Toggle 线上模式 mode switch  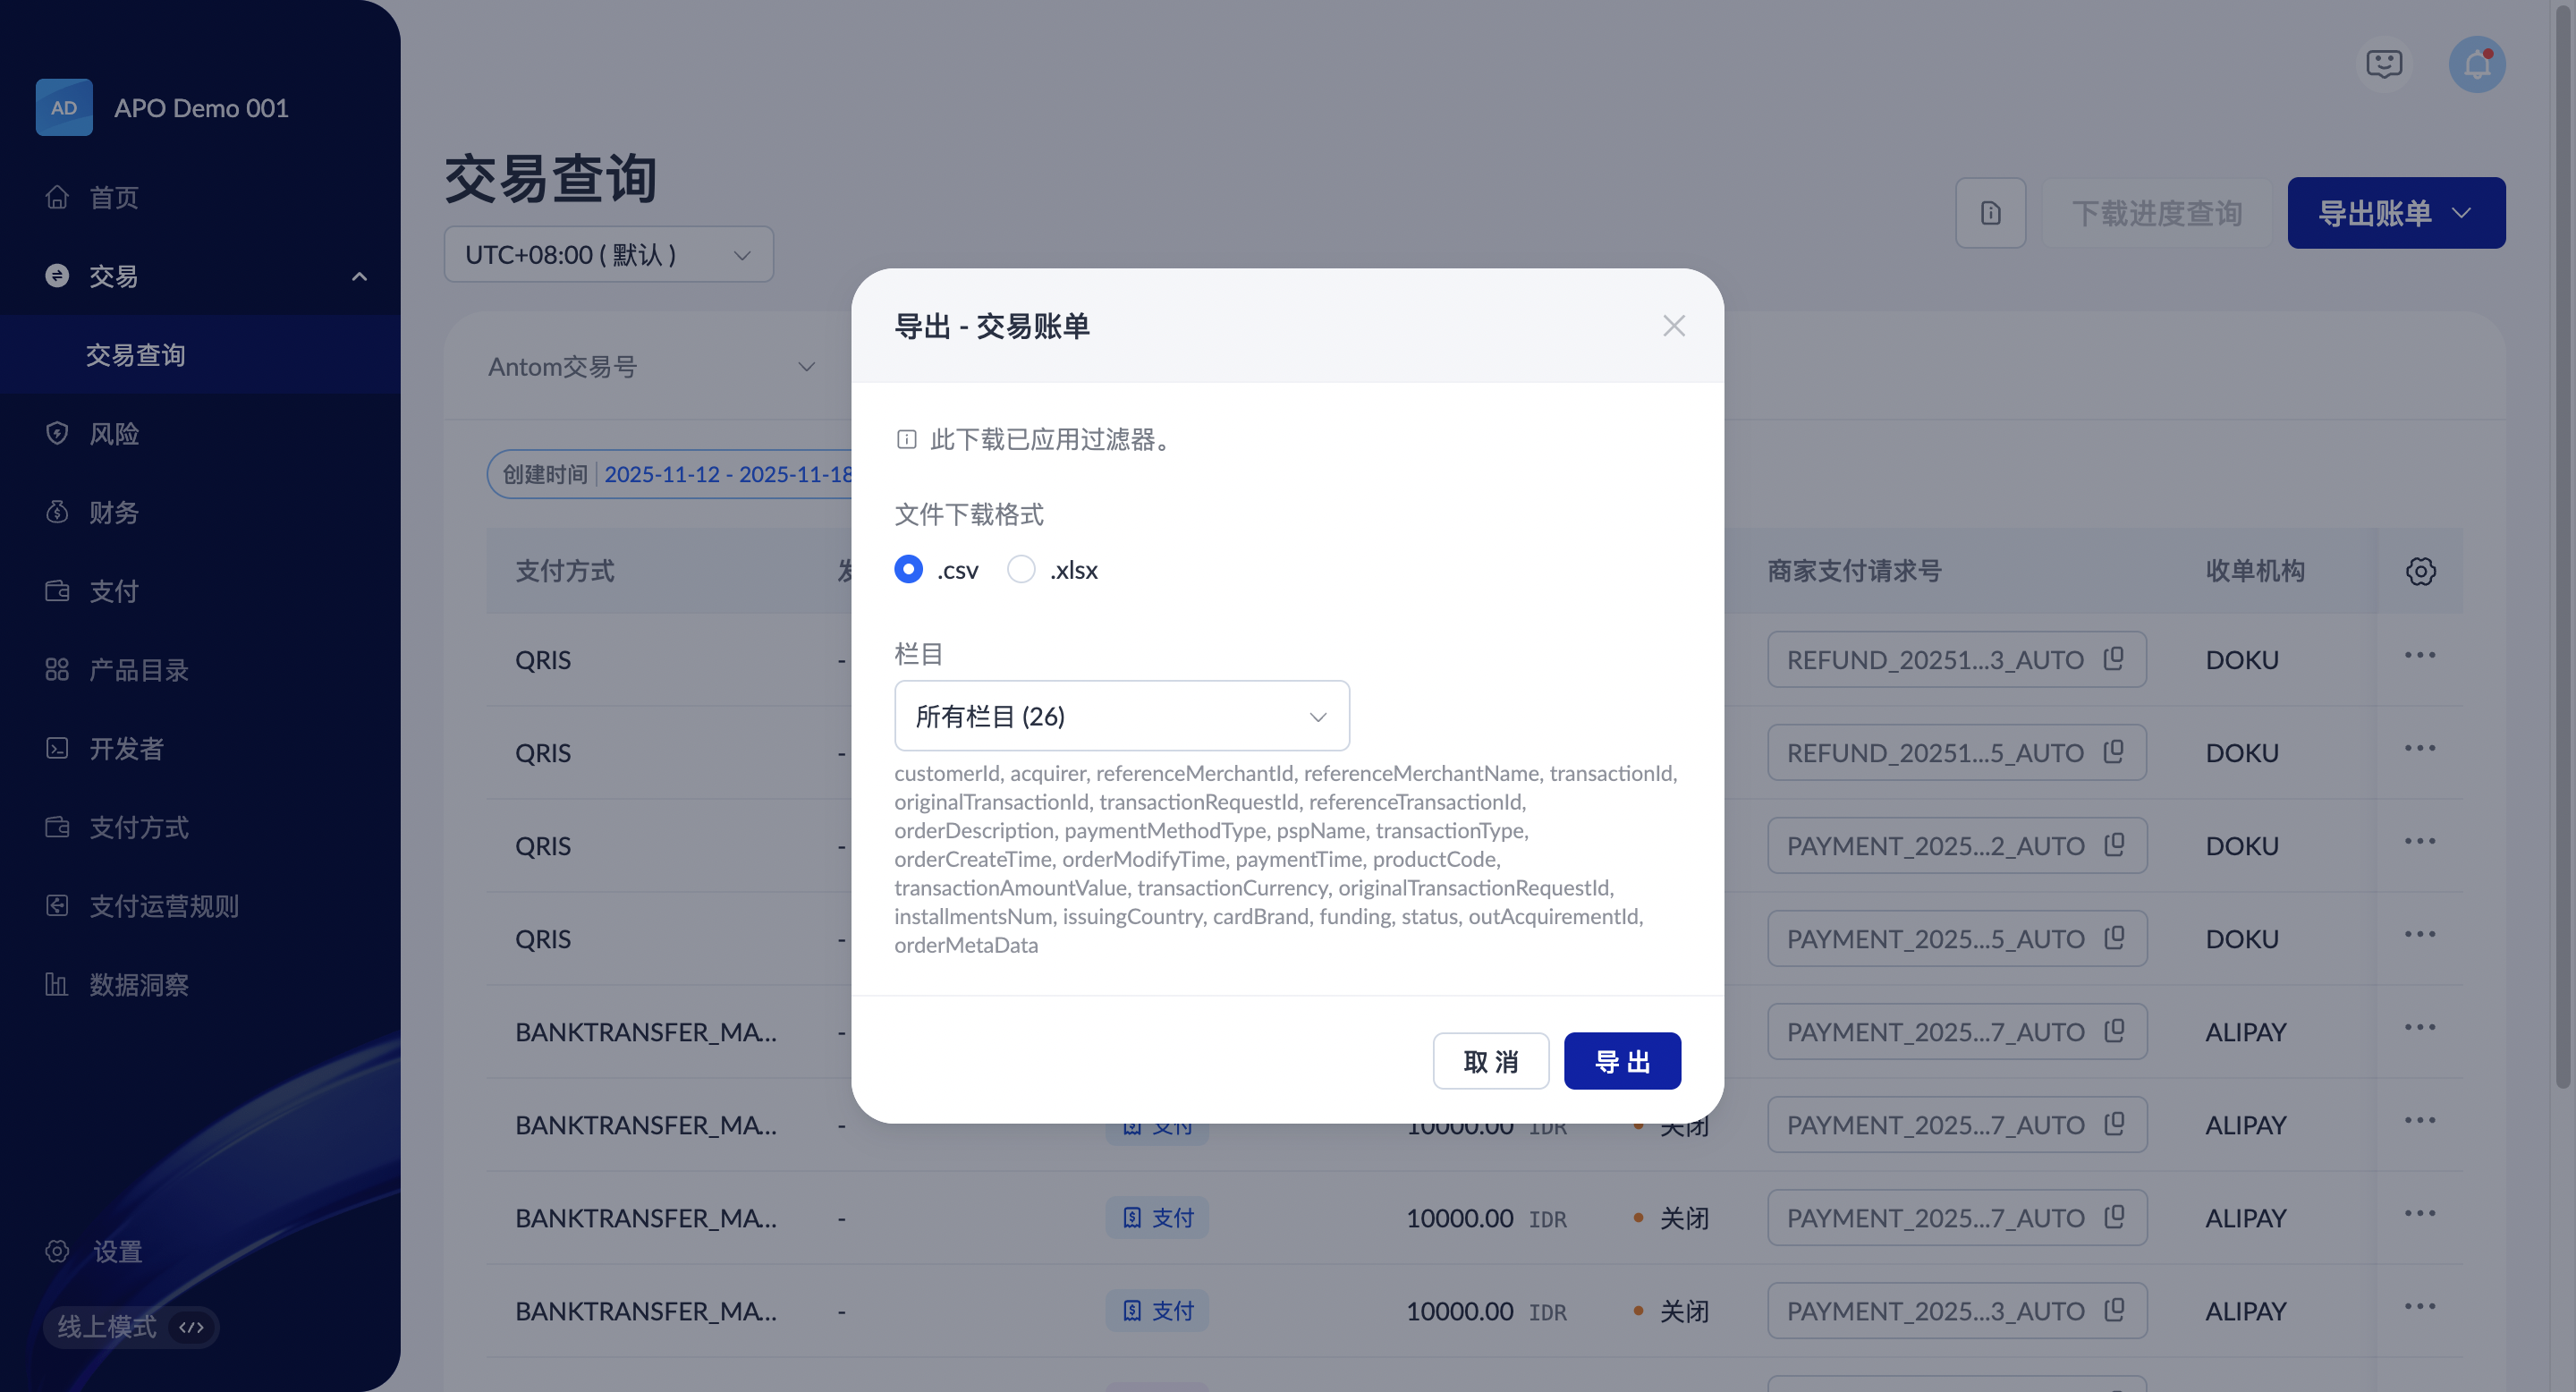[131, 1327]
